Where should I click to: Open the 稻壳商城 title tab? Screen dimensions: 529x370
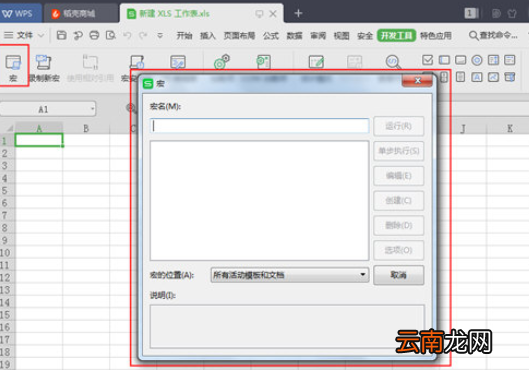[x=80, y=13]
